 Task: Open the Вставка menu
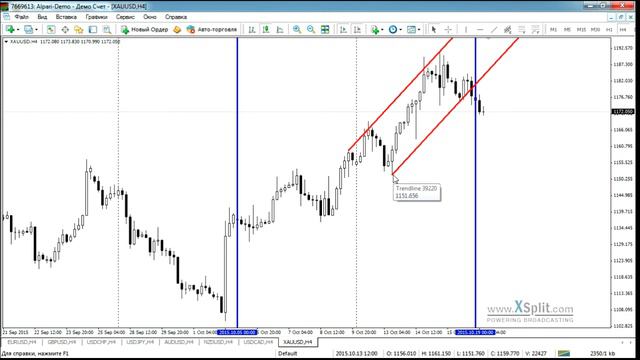66,17
